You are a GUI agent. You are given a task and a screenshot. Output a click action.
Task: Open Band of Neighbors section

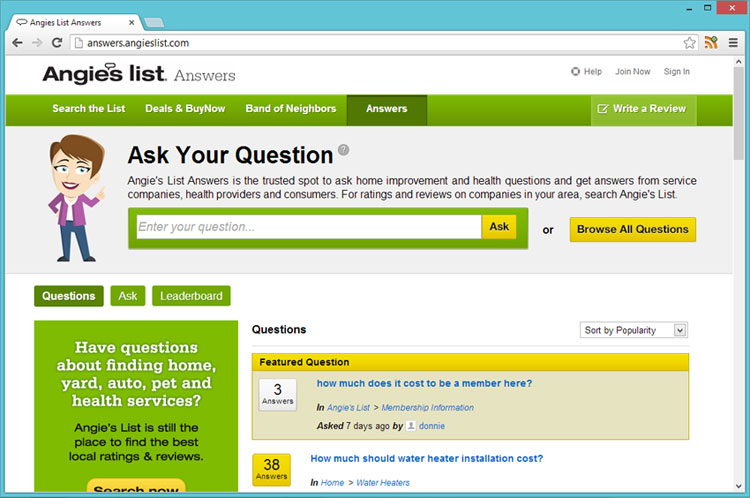pyautogui.click(x=291, y=109)
